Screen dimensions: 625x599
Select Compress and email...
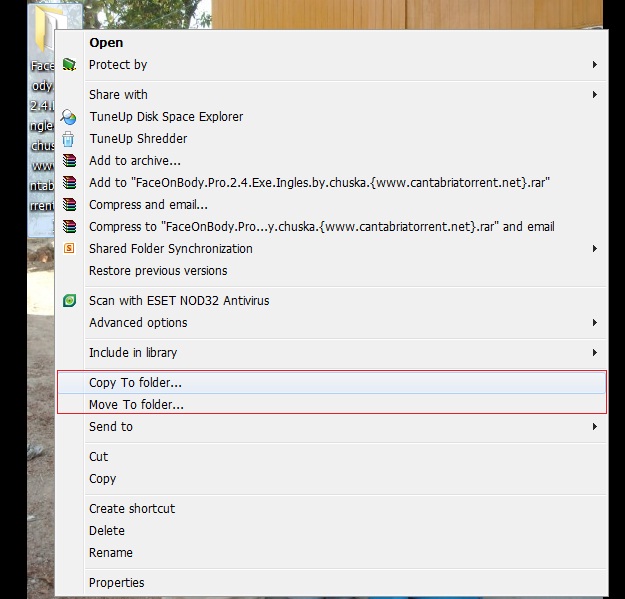pyautogui.click(x=332, y=204)
